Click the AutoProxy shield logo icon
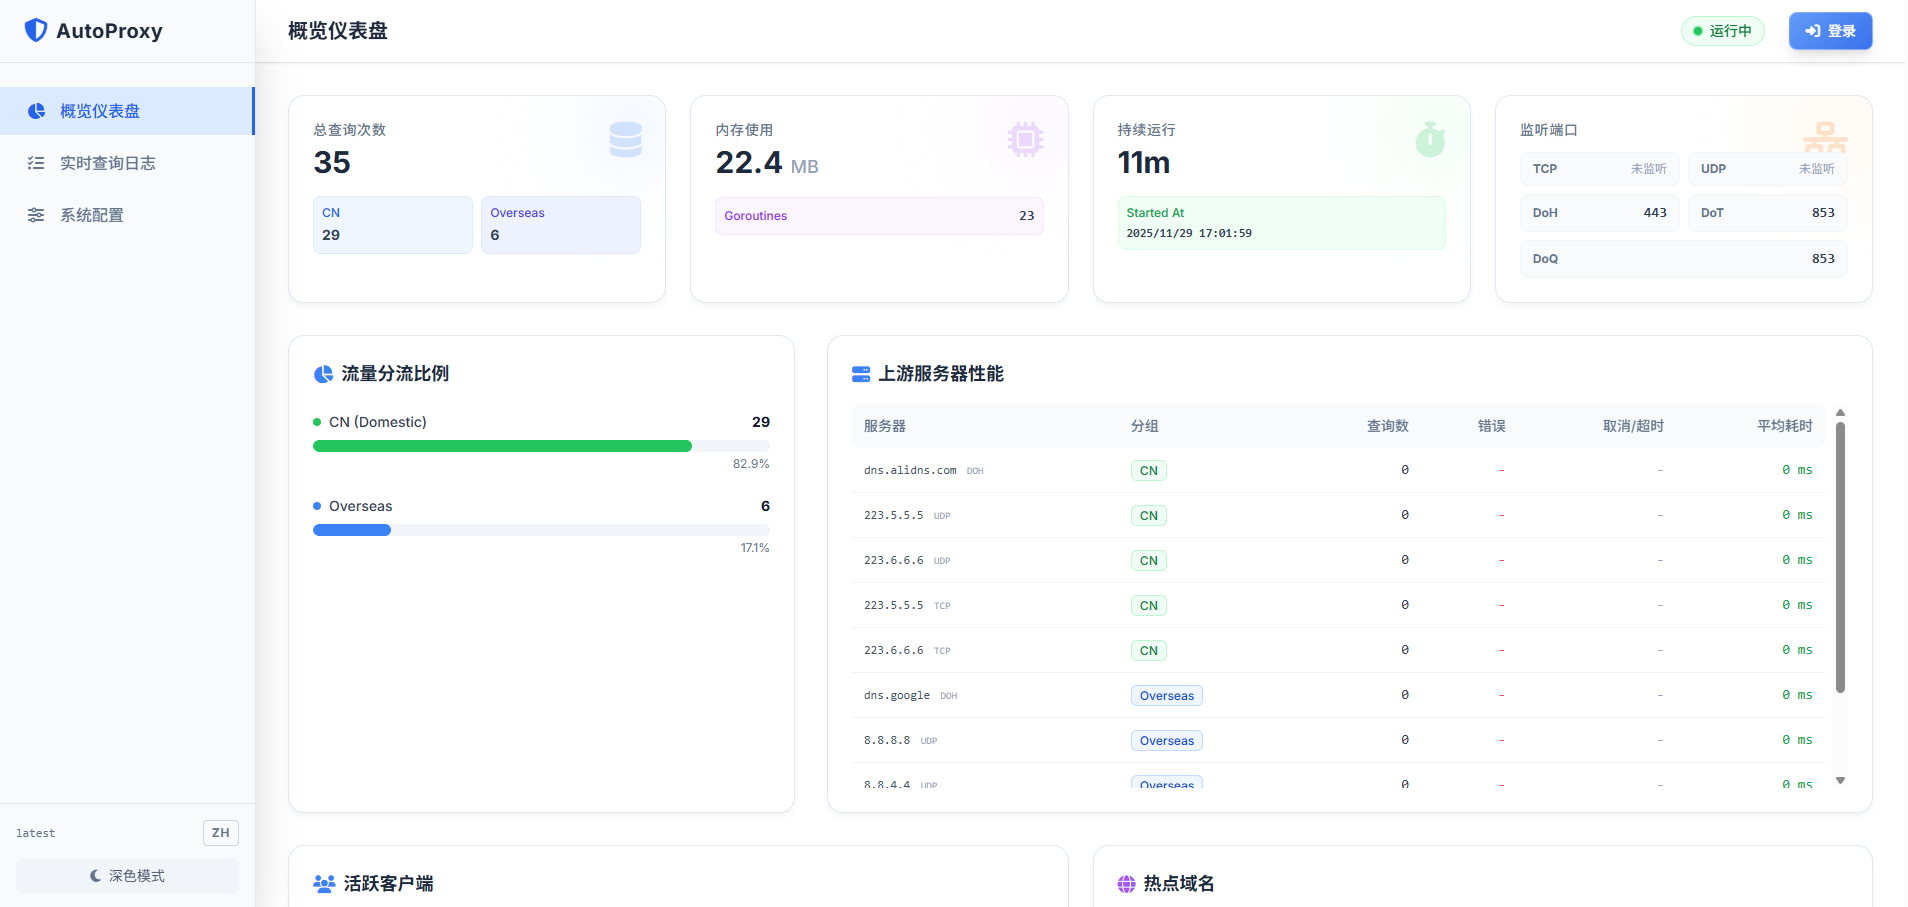The image size is (1908, 907). point(36,30)
